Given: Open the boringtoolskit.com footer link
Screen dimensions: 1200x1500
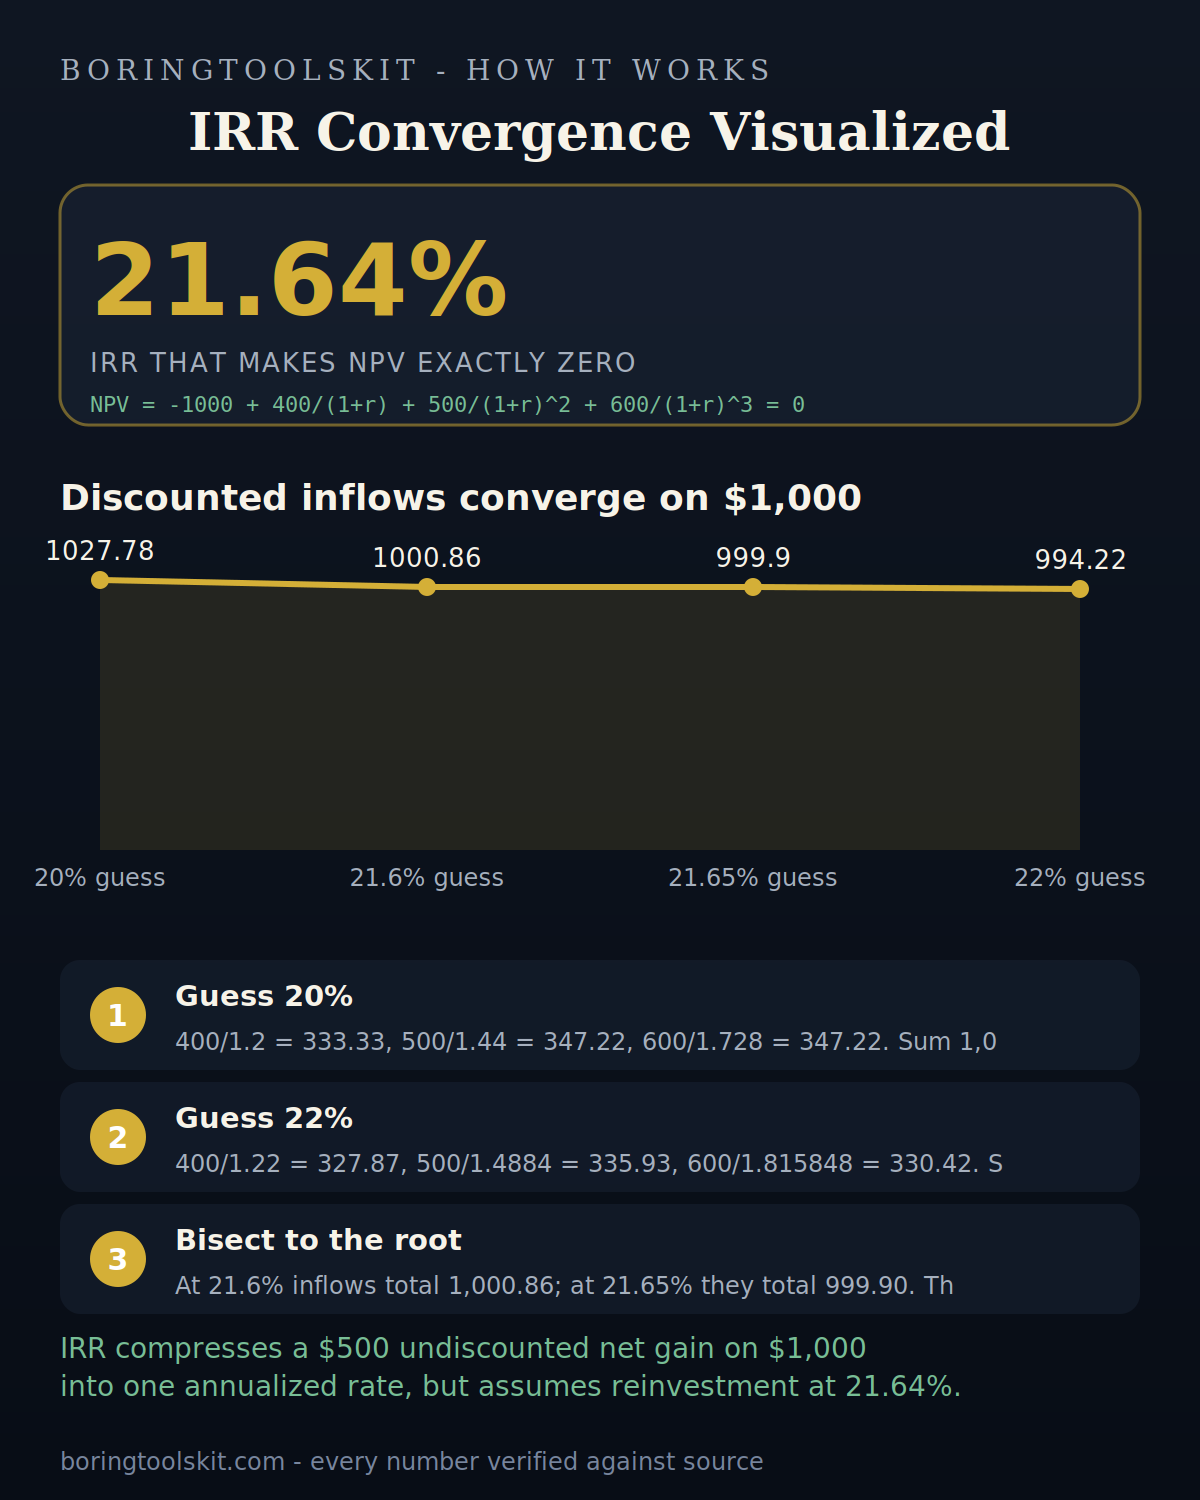Looking at the screenshot, I should 172,1462.
